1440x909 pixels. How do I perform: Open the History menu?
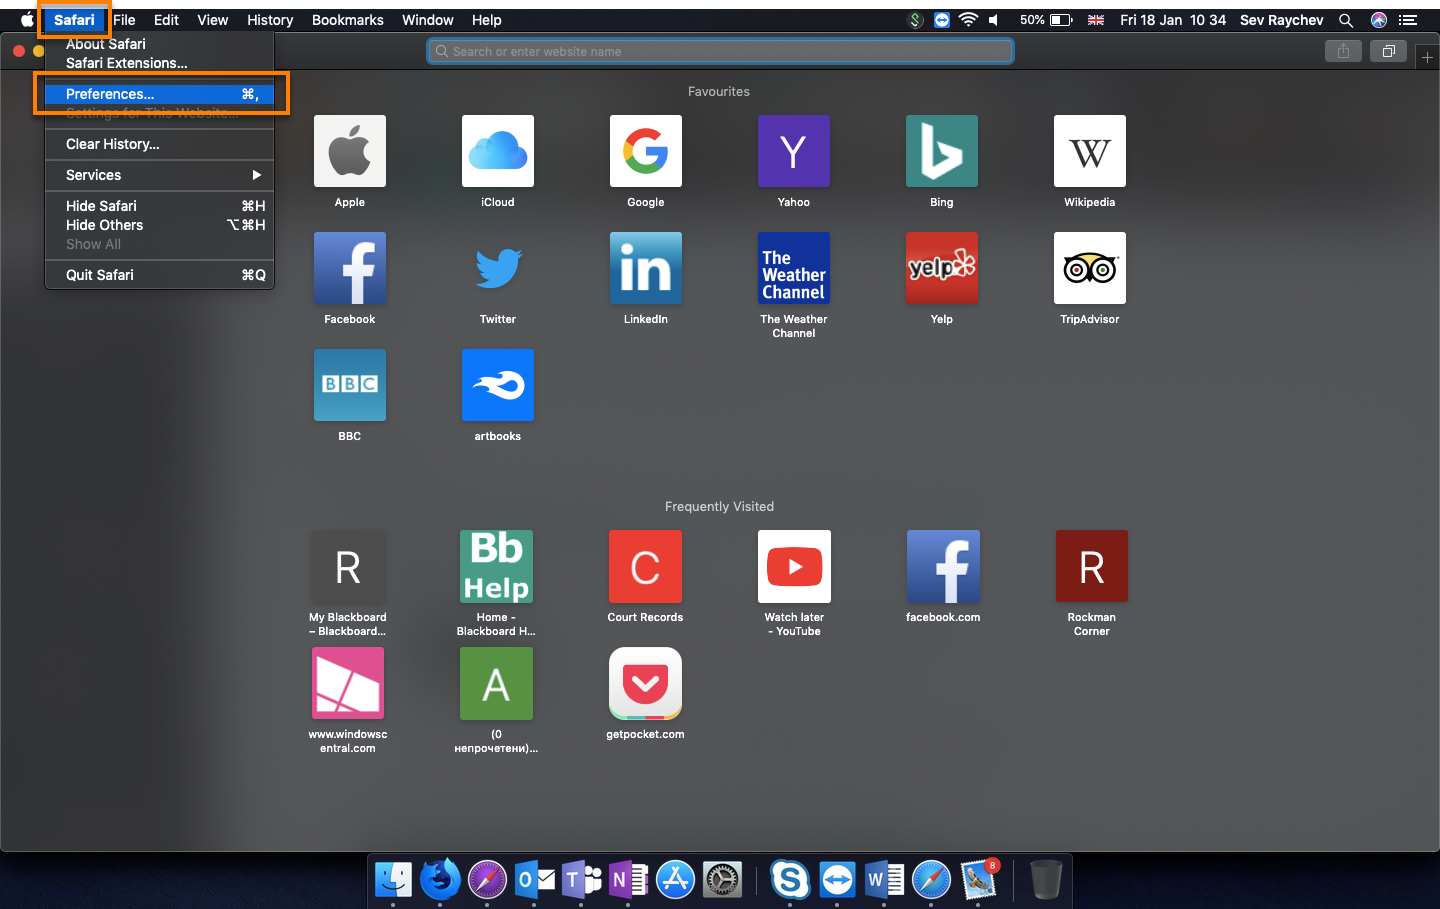coord(270,20)
